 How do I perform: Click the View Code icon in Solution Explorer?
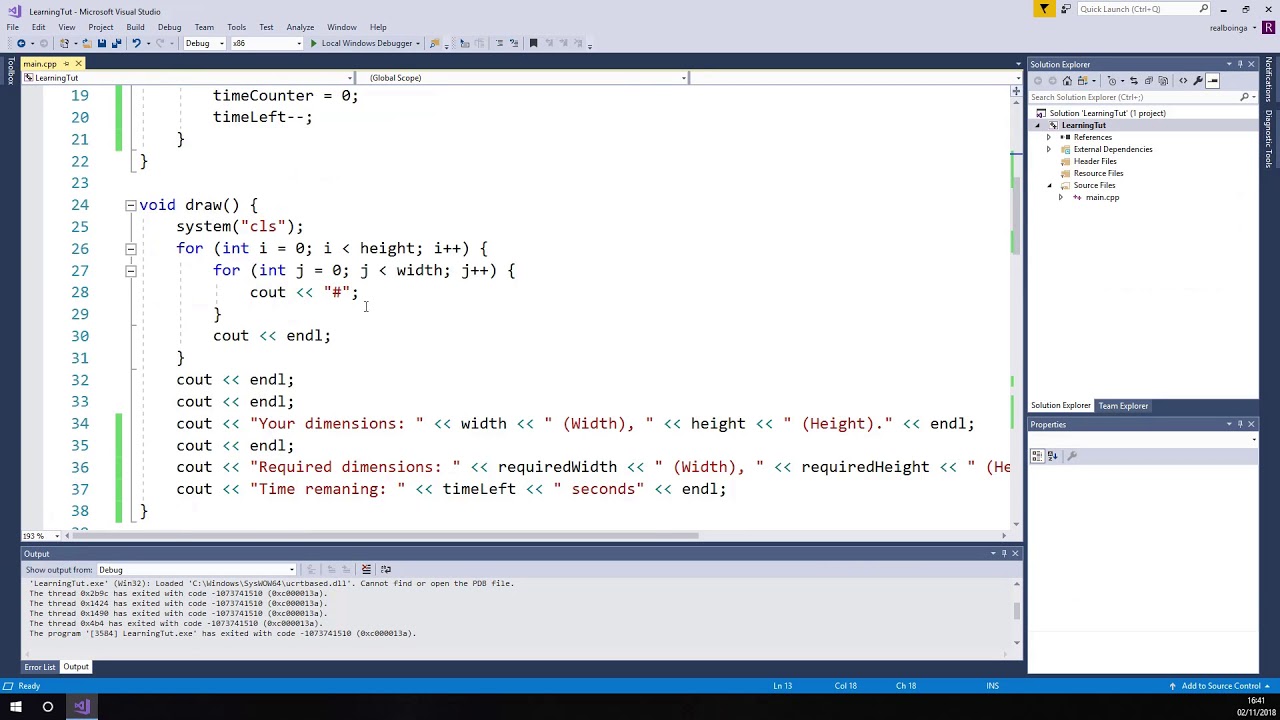coord(1183,81)
